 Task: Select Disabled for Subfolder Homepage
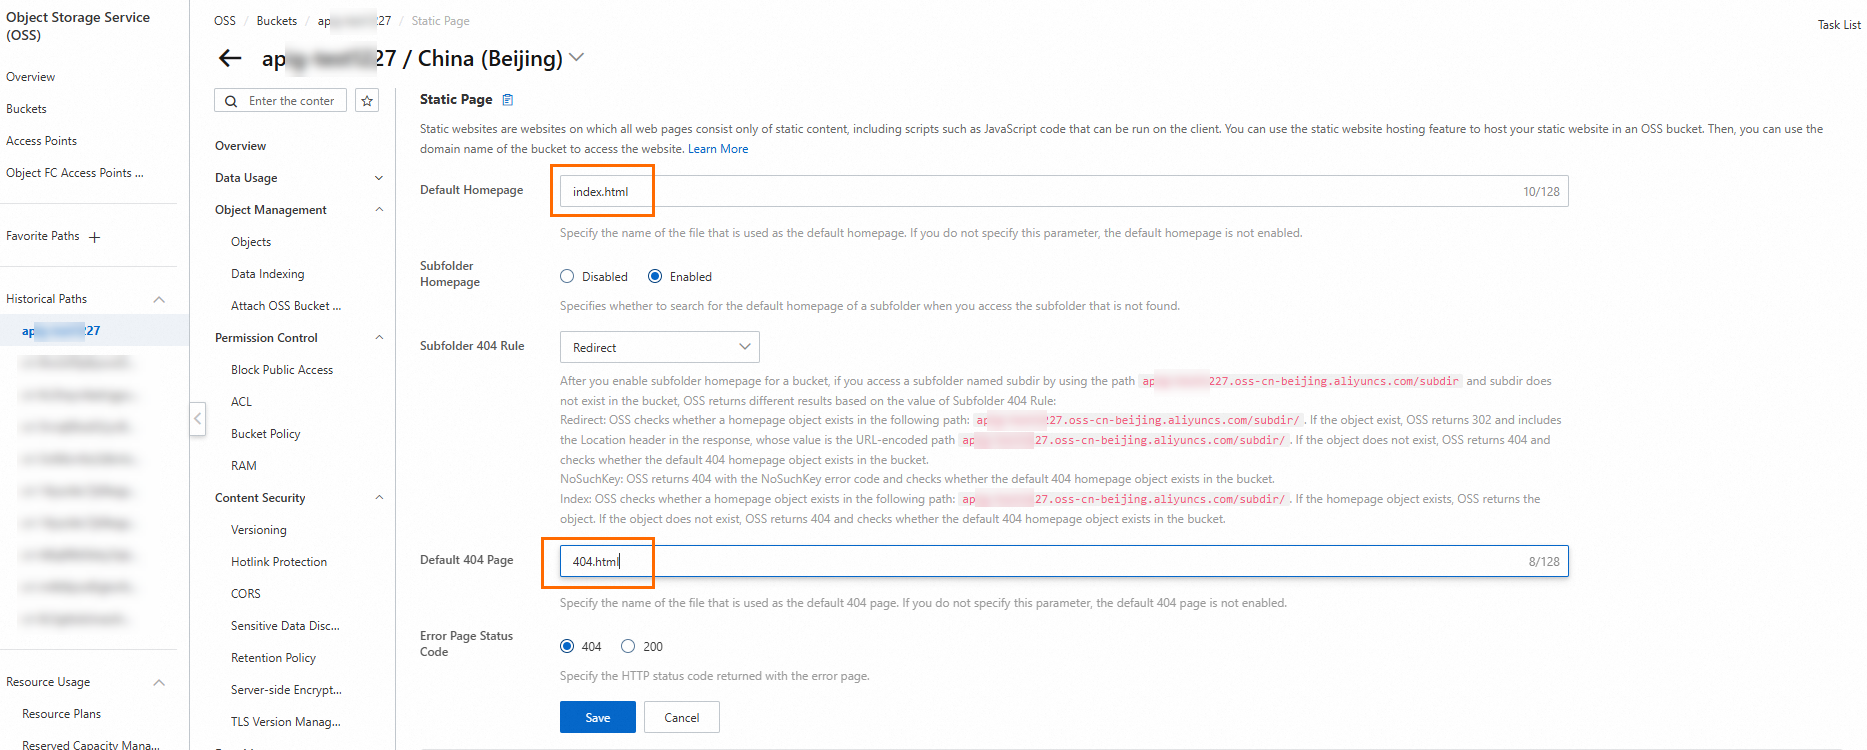tap(567, 276)
